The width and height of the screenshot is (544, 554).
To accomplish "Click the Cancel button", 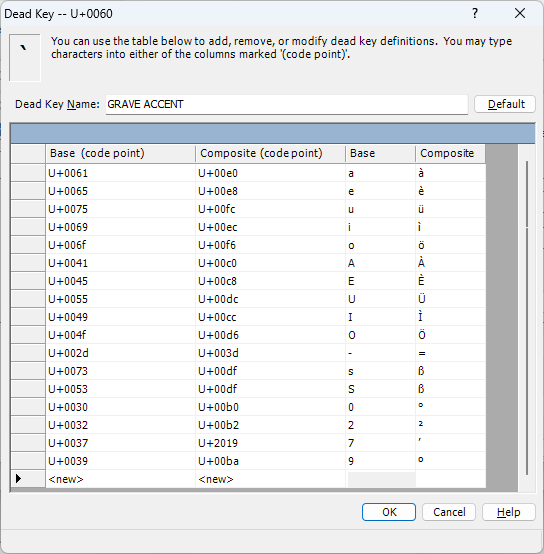I will pos(449,512).
